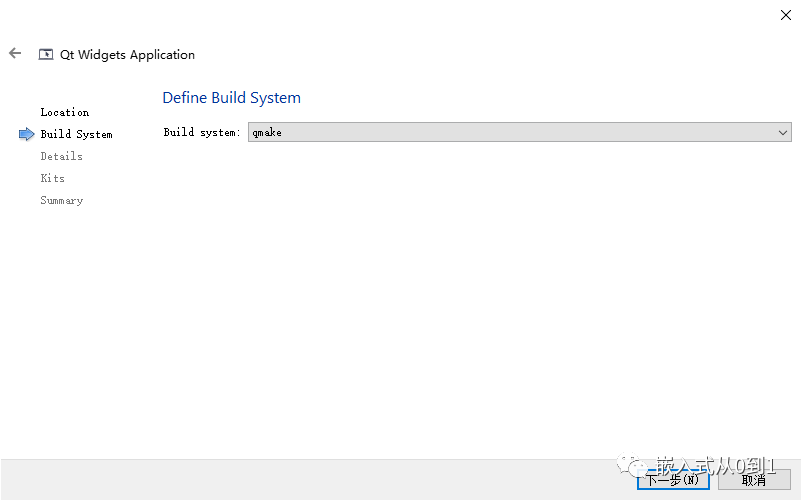Click the chevron arrow of the qmake dropdown
Viewport: 802px width, 501px height.
click(x=783, y=132)
